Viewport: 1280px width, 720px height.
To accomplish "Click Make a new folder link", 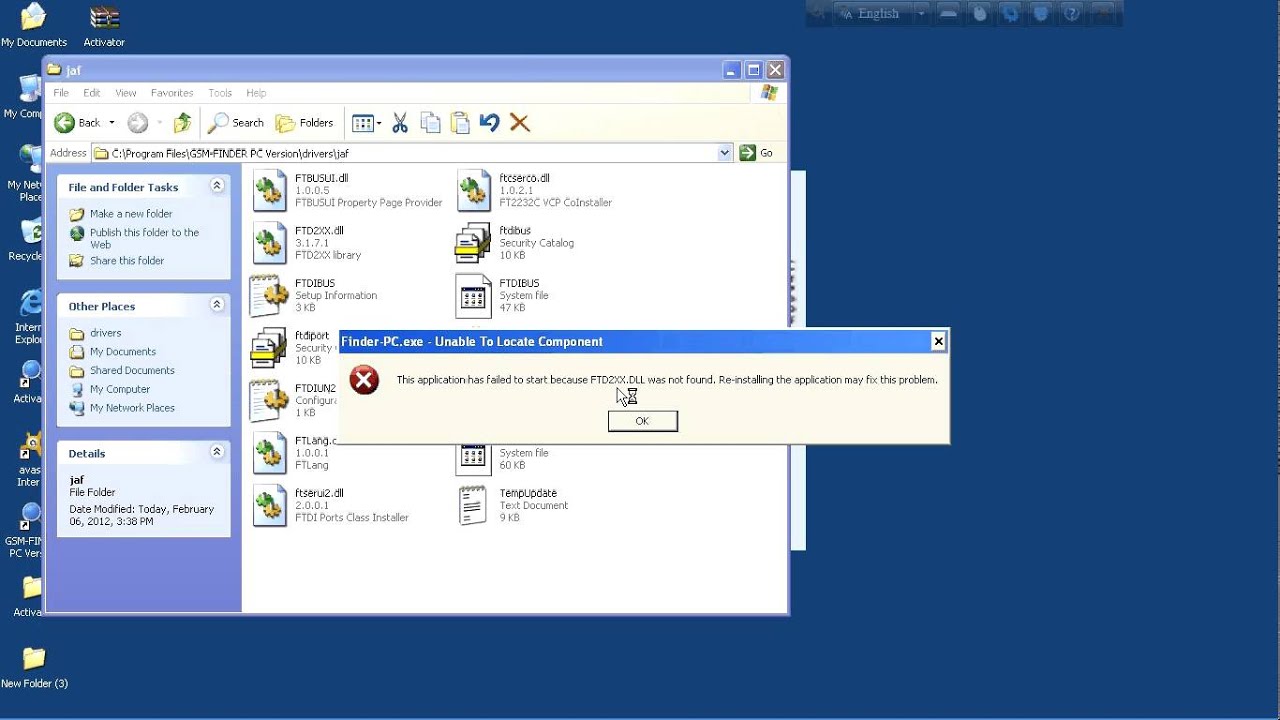I will pyautogui.click(x=131, y=214).
